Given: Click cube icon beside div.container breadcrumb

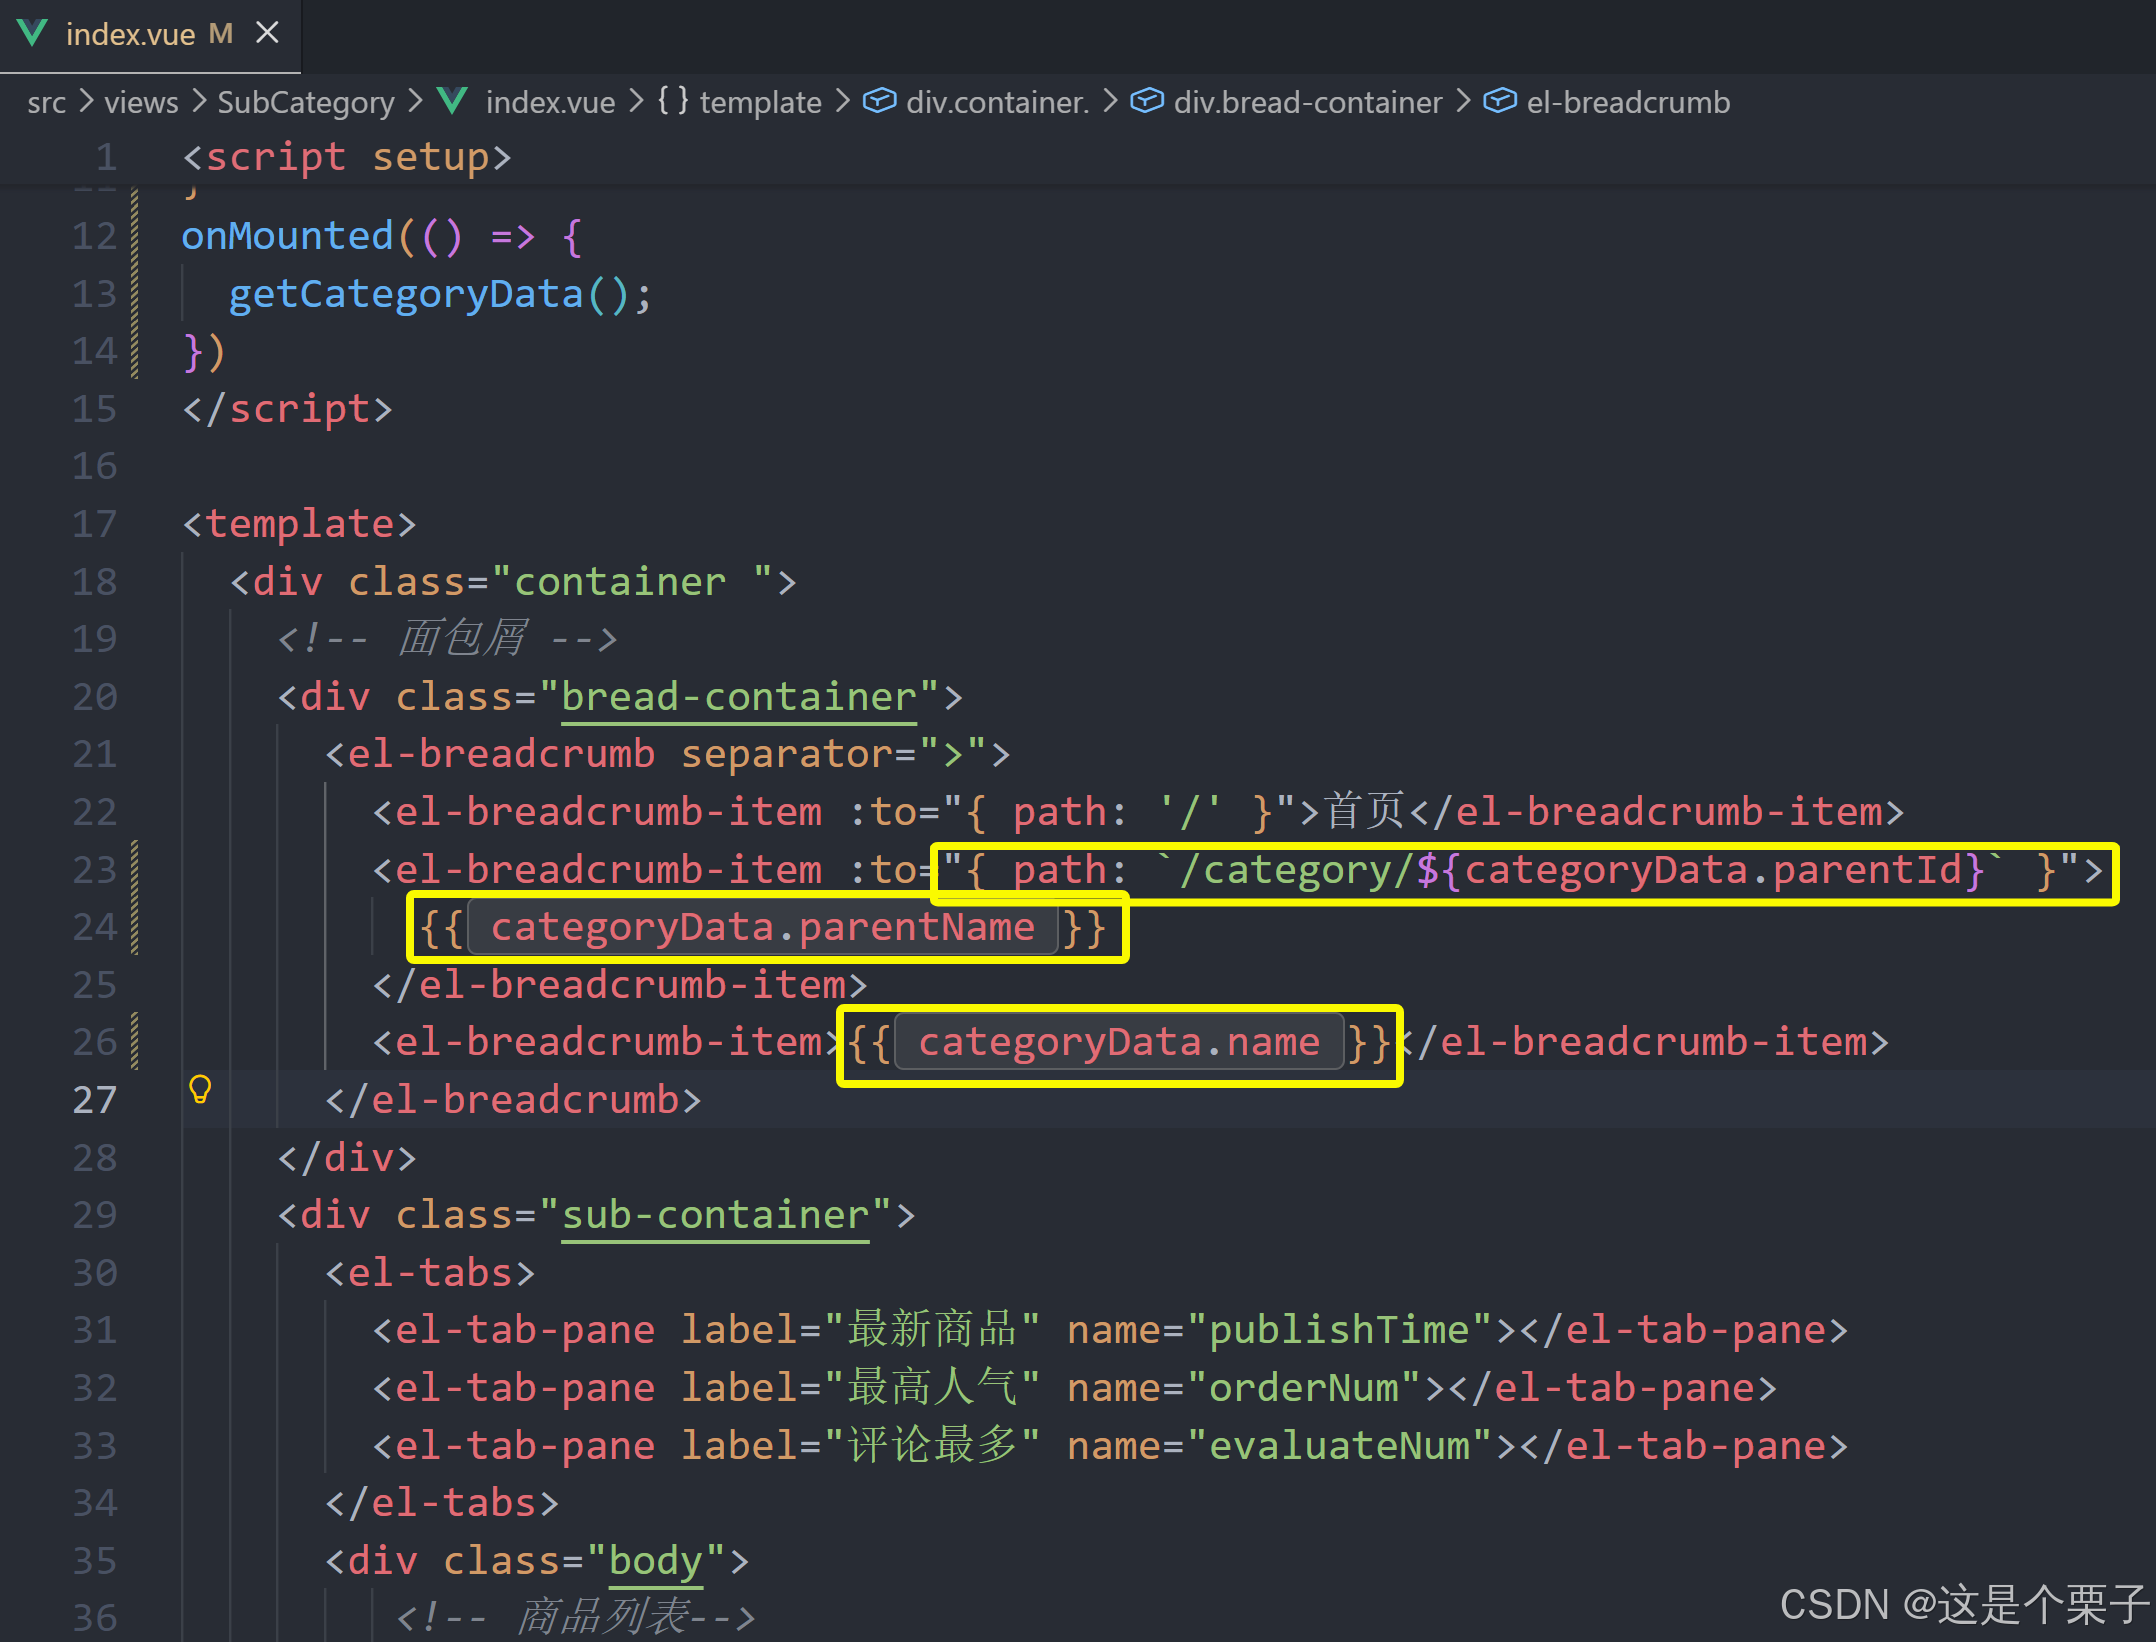Looking at the screenshot, I should click(x=879, y=101).
